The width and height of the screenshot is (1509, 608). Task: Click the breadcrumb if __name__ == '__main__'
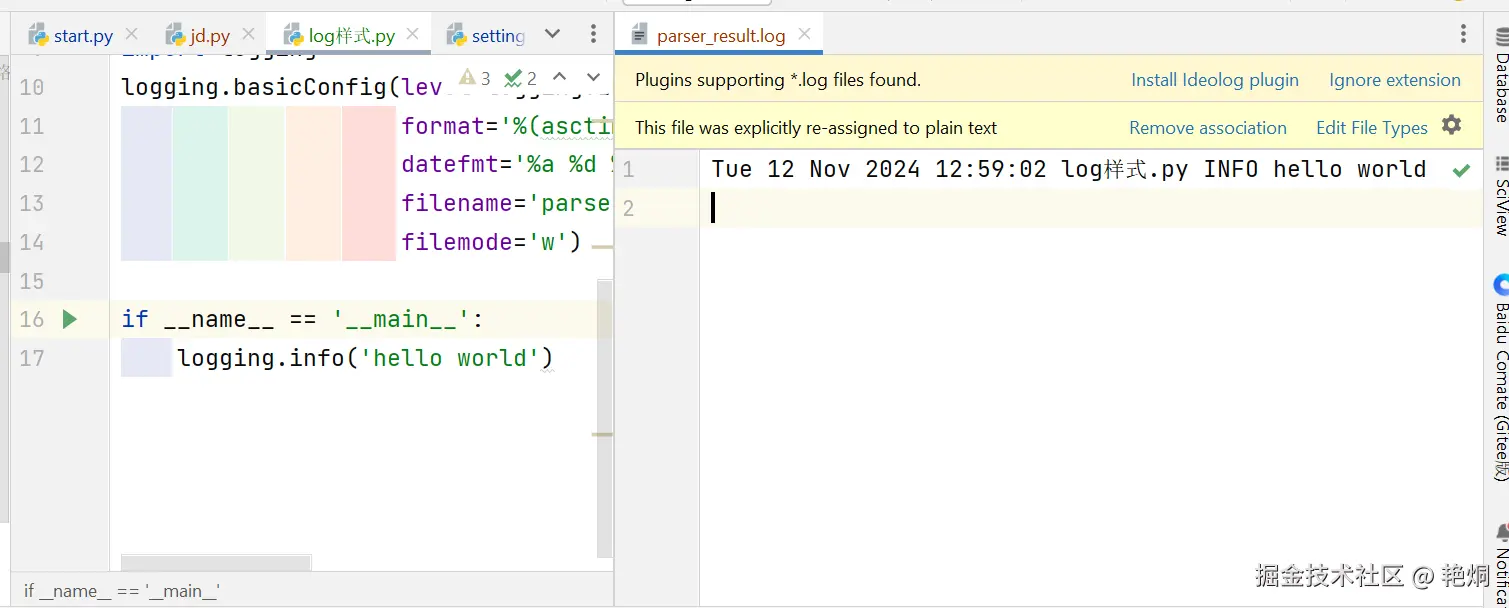click(x=122, y=591)
